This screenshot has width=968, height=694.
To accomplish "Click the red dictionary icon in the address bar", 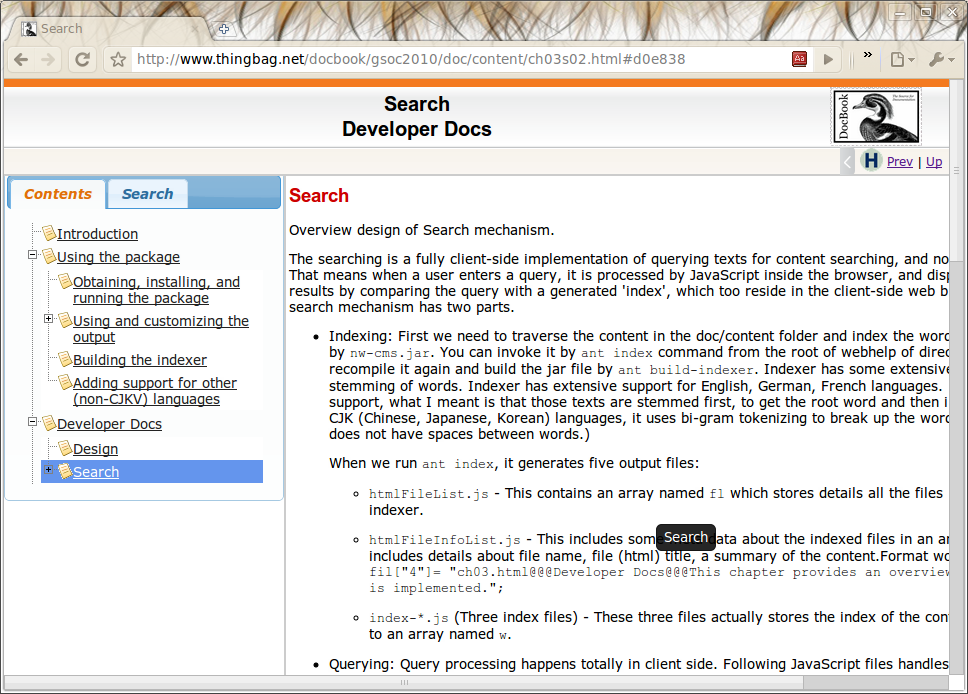I will 799,59.
